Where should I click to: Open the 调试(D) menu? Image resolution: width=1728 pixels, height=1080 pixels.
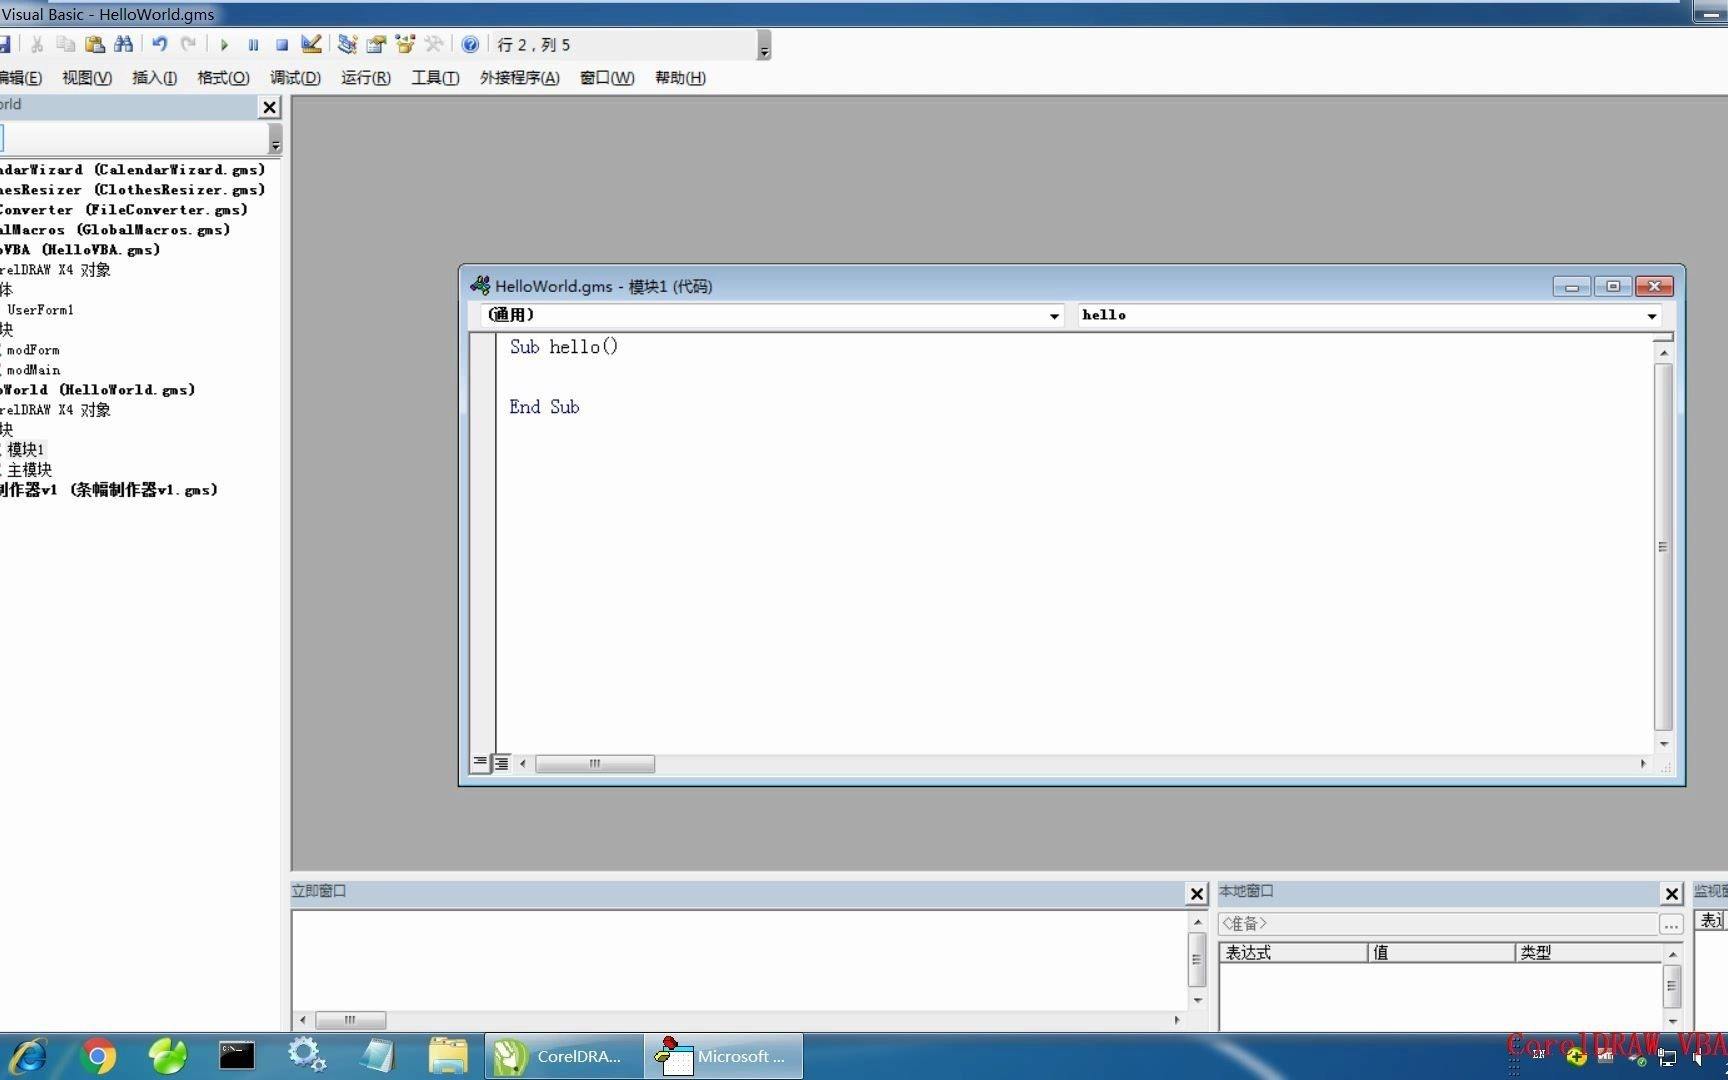[295, 78]
